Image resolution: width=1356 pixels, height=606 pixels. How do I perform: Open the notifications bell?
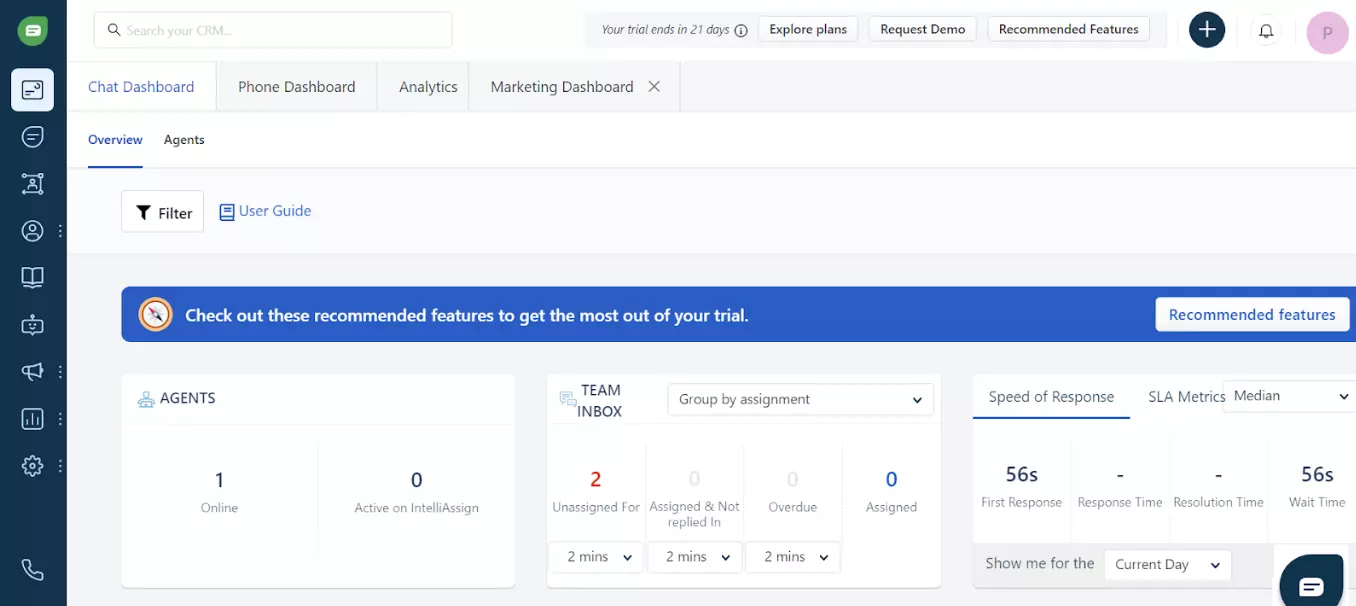point(1266,31)
